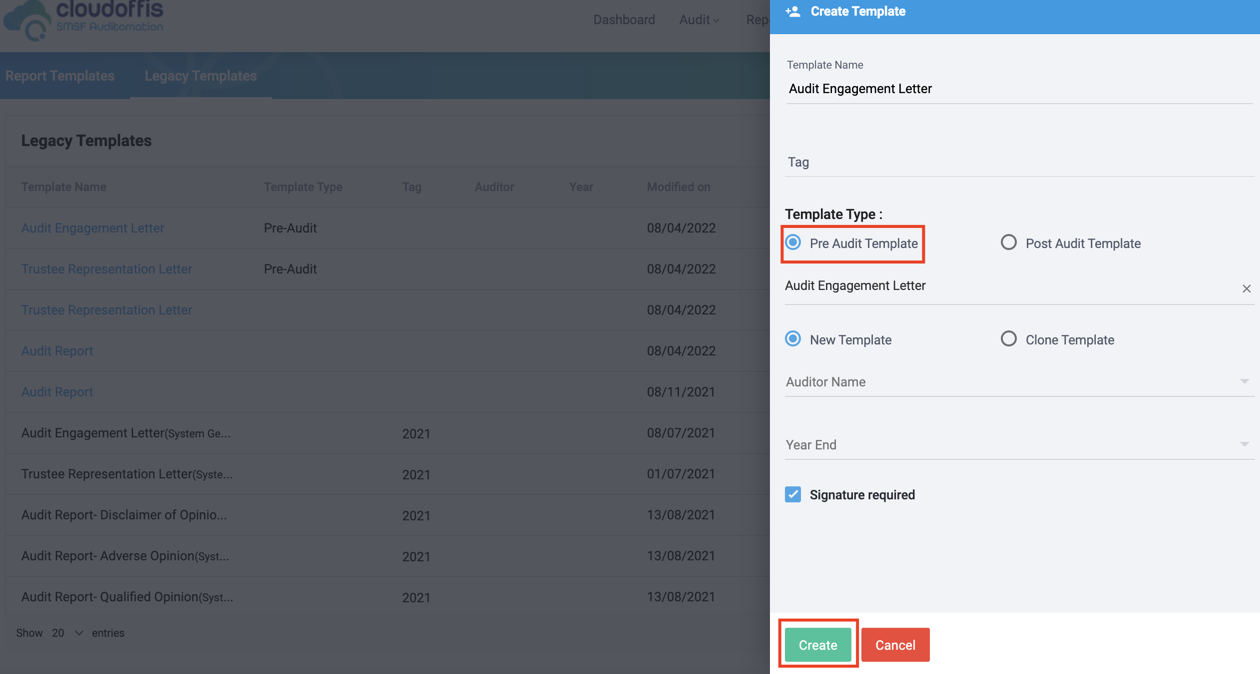This screenshot has width=1260, height=674.
Task: Open the Audit Report template from the list
Action: (x=57, y=350)
